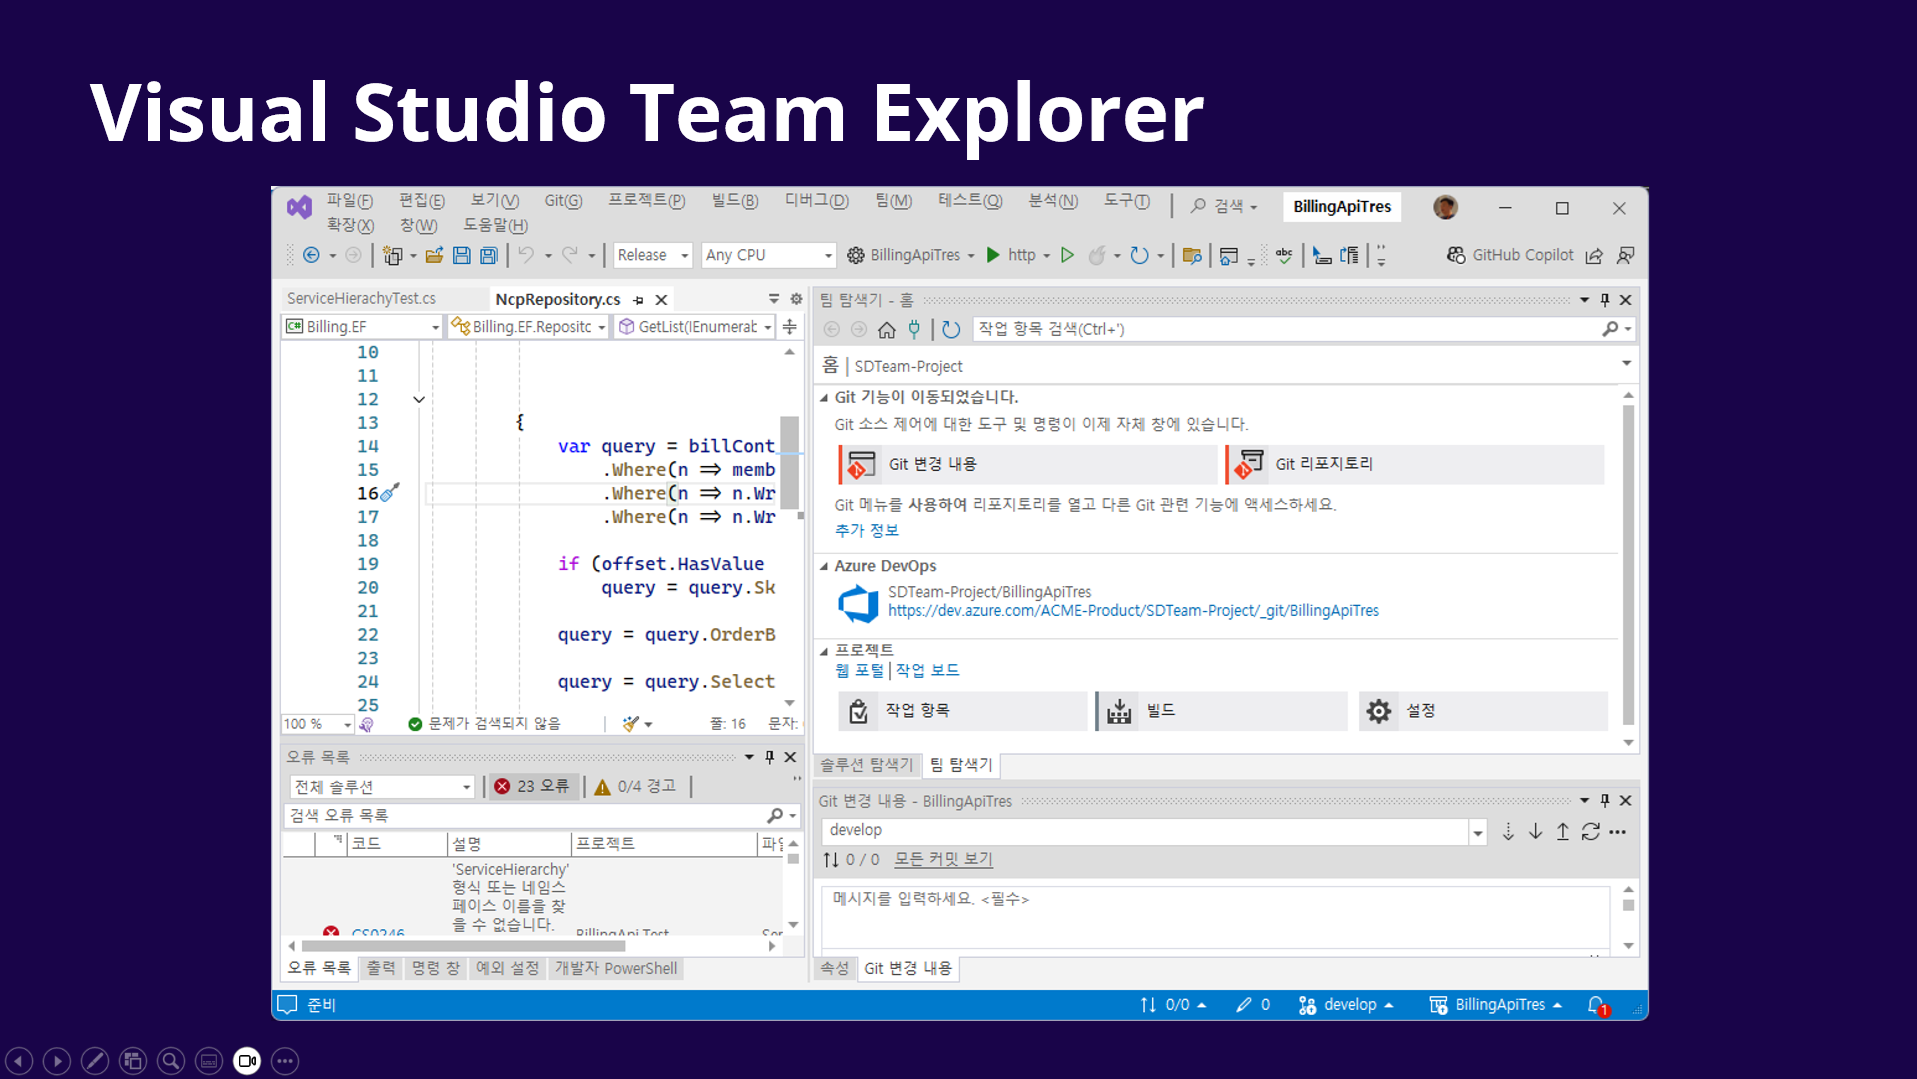Image resolution: width=1917 pixels, height=1079 pixels.
Task: Click the save all files icon
Action: click(x=488, y=255)
